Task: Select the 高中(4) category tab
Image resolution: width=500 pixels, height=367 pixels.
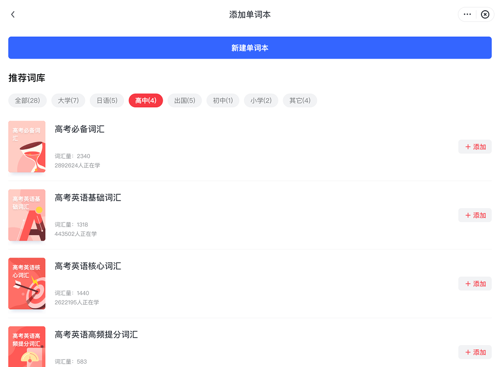Action: pos(146,100)
